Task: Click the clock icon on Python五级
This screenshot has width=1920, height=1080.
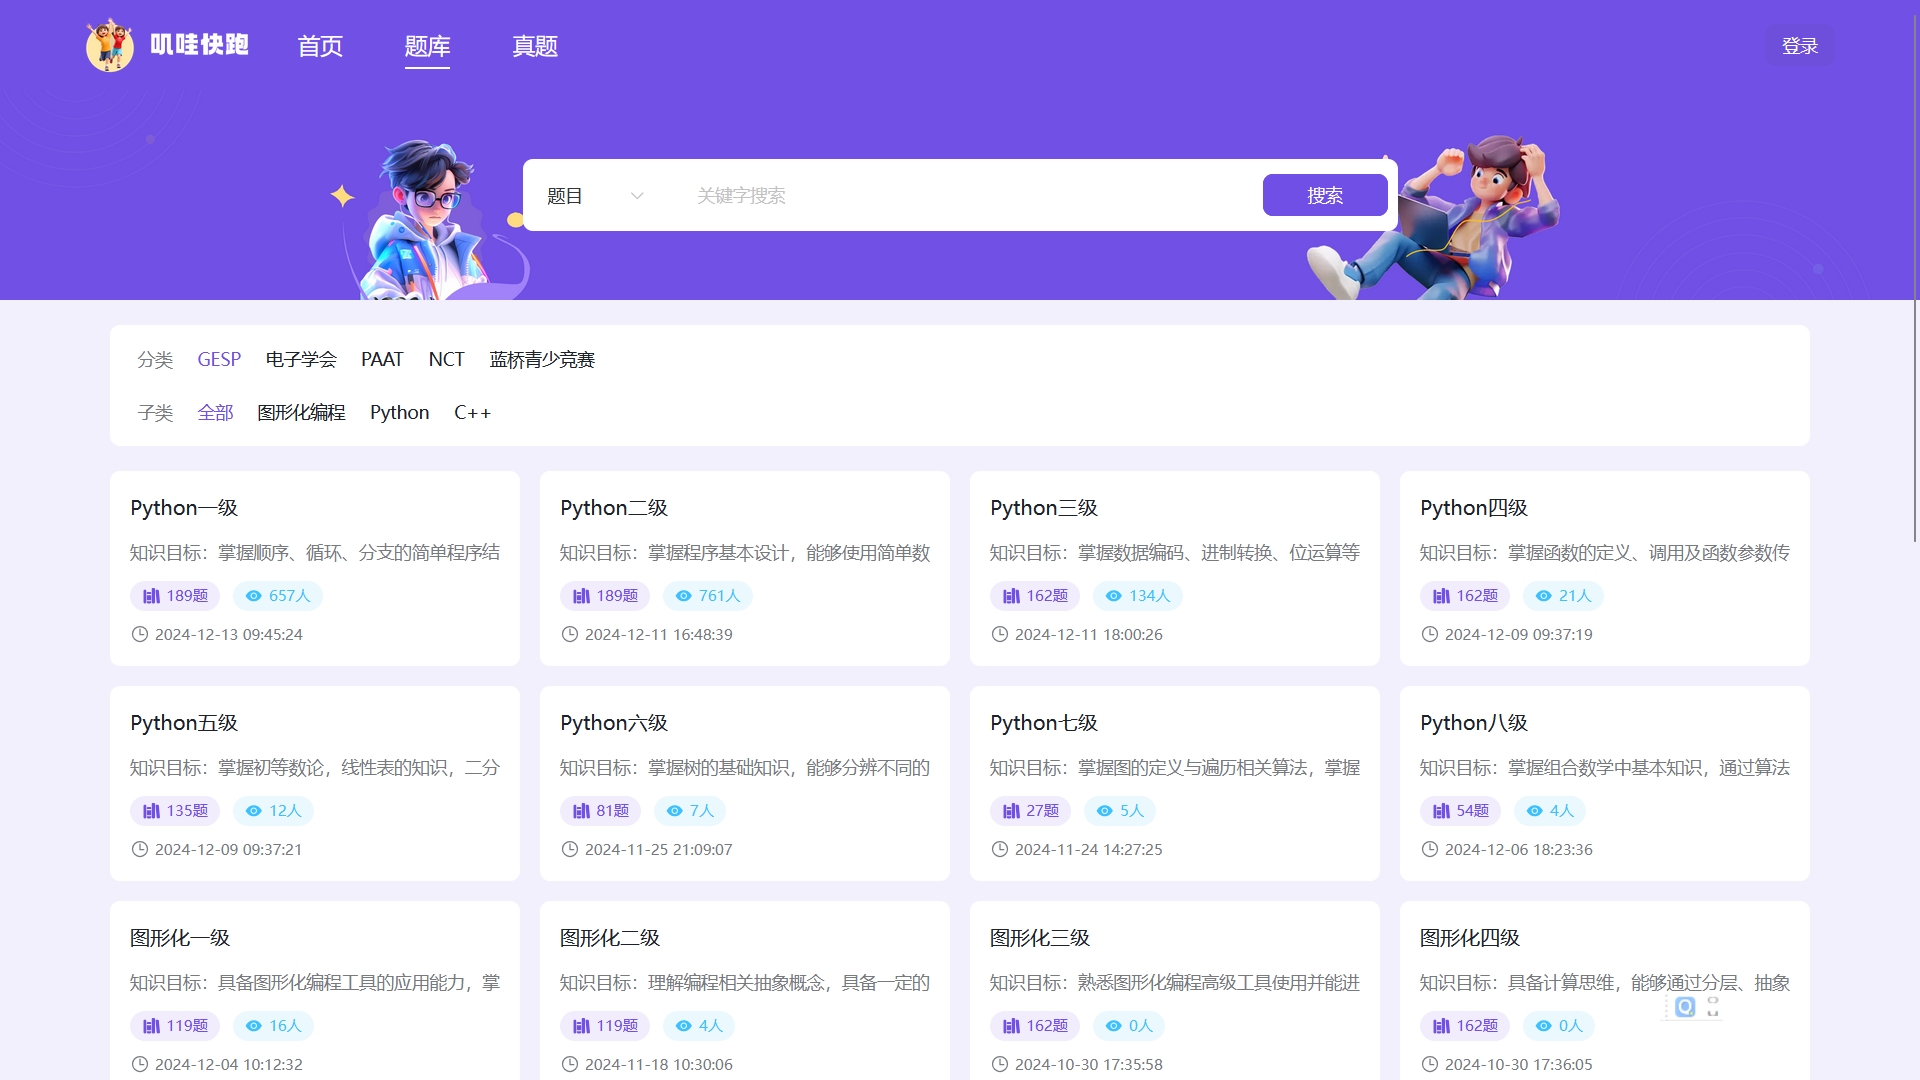Action: click(140, 849)
